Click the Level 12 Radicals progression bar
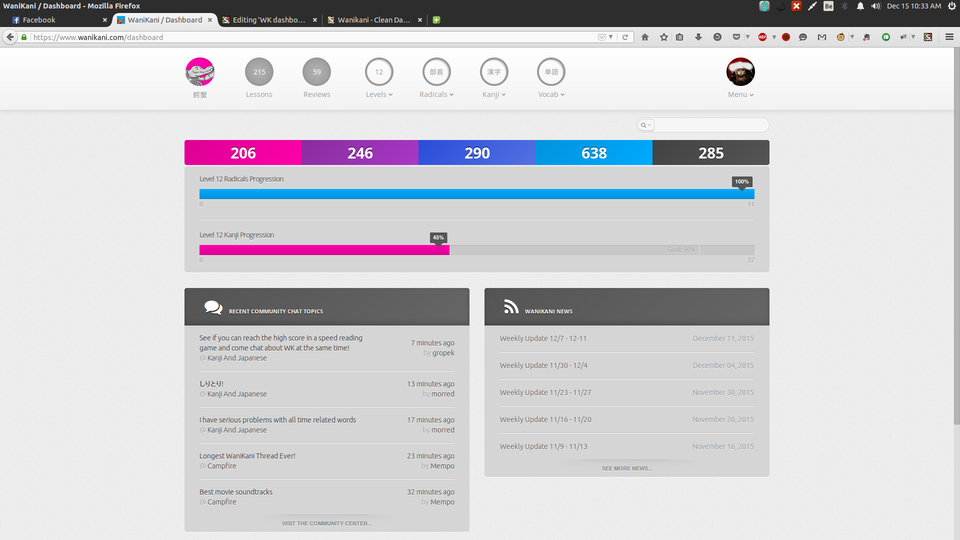Screen dimensions: 960x540 tap(477, 194)
